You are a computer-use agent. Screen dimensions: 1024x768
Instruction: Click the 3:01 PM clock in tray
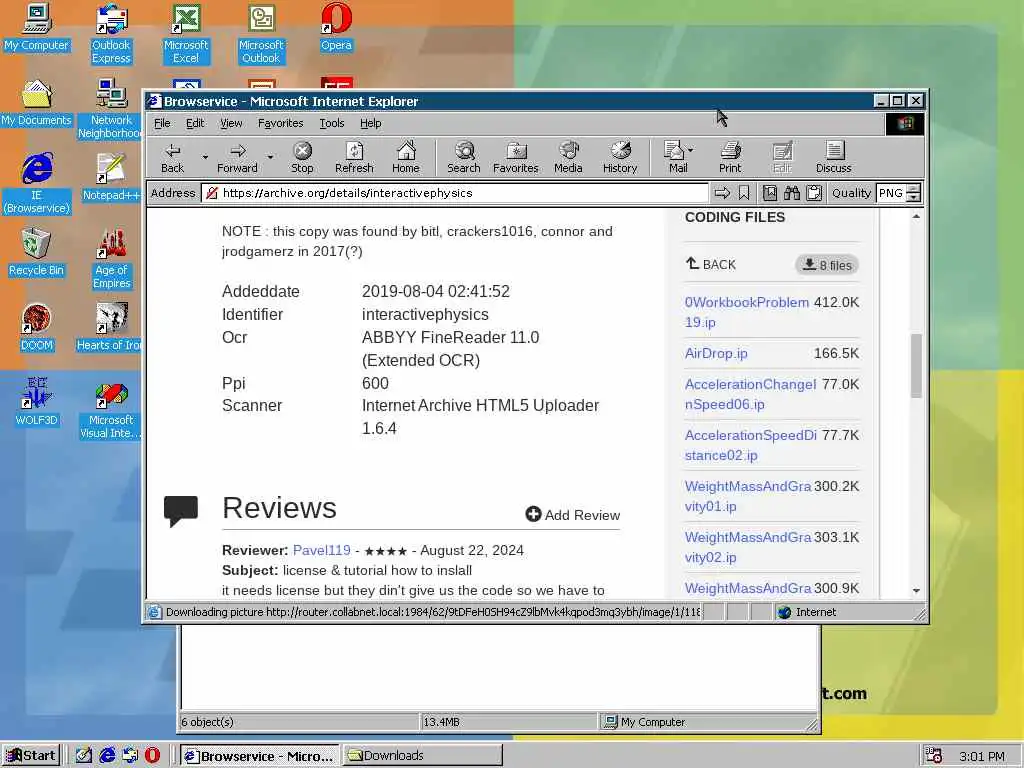982,756
